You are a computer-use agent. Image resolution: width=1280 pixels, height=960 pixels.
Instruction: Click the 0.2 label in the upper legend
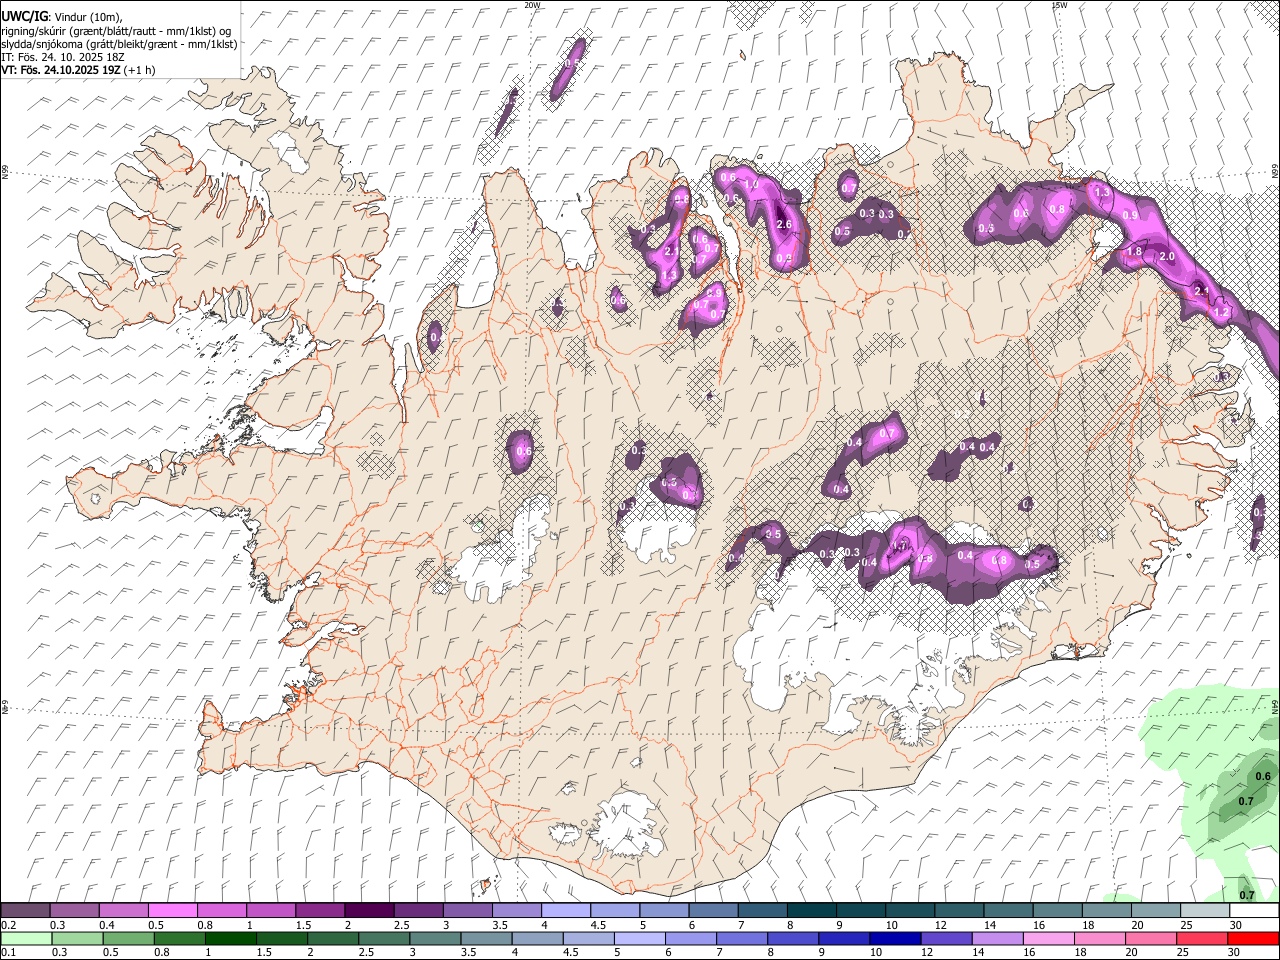coord(10,925)
